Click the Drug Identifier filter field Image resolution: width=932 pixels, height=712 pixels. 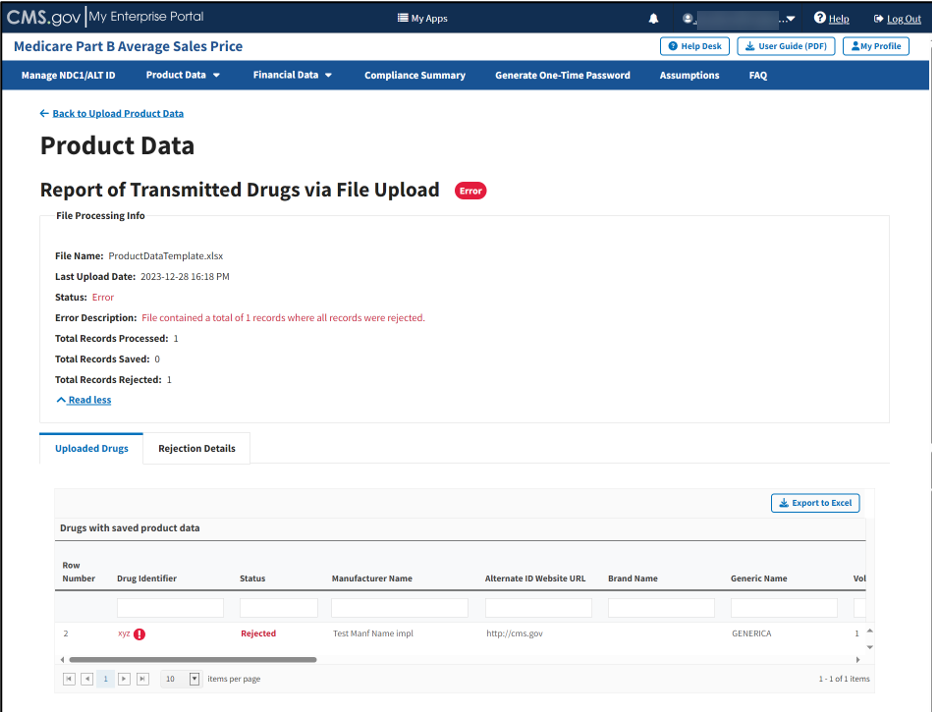(170, 608)
